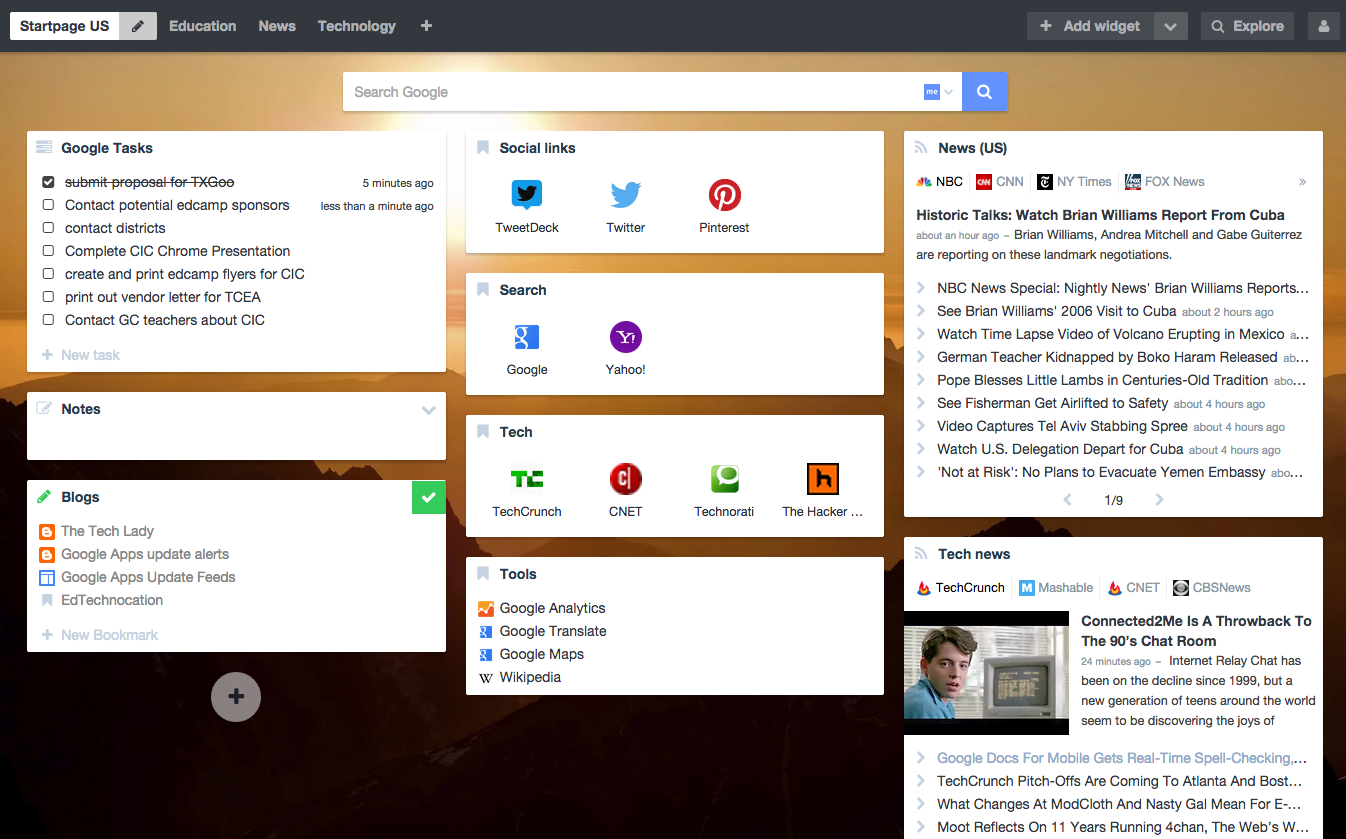Screen dimensions: 1346x839
Task: Open the TweetDeck social link icon
Action: (x=527, y=195)
